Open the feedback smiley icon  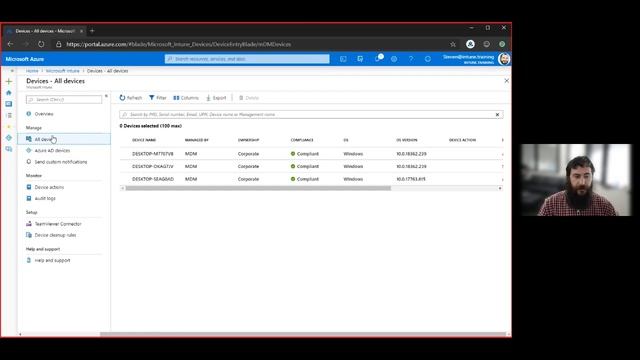point(428,59)
